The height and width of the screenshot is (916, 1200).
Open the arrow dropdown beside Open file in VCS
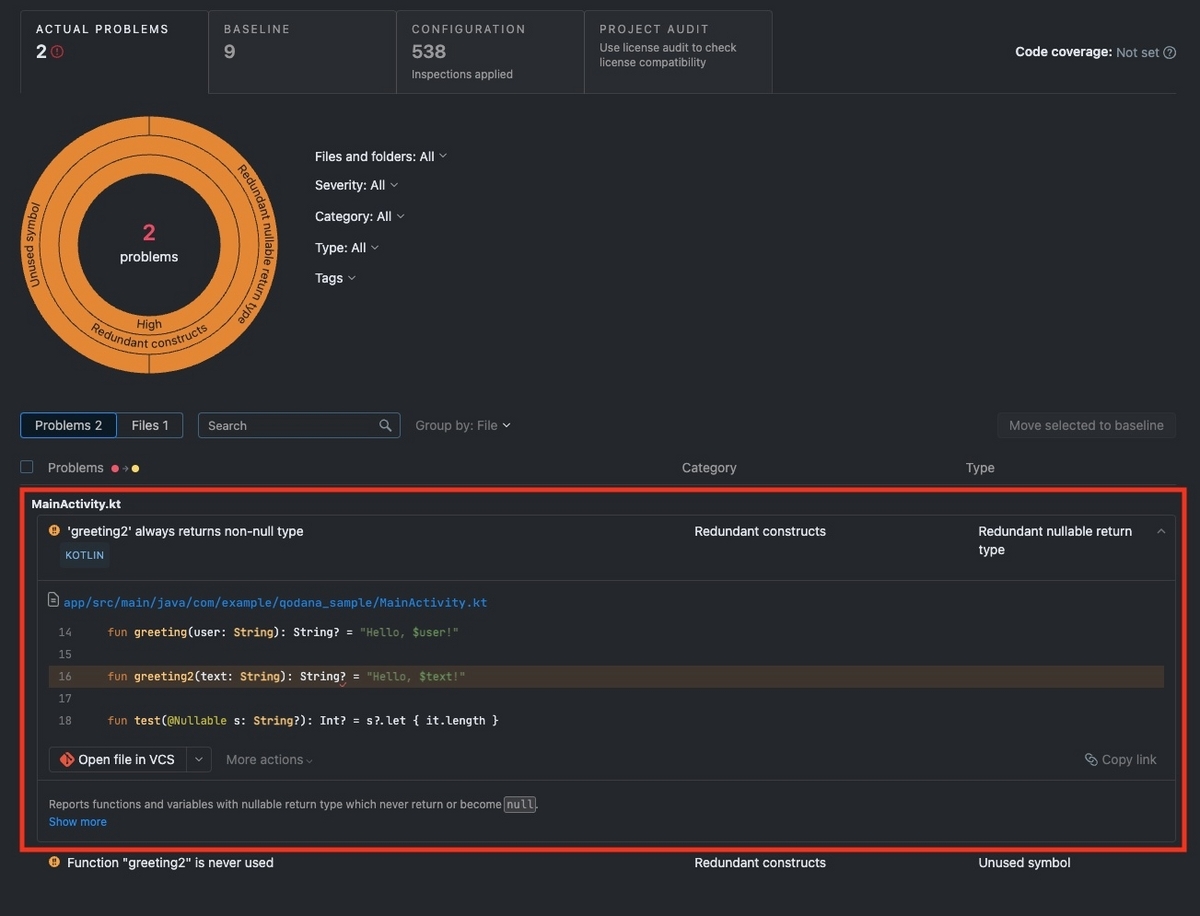tap(199, 760)
